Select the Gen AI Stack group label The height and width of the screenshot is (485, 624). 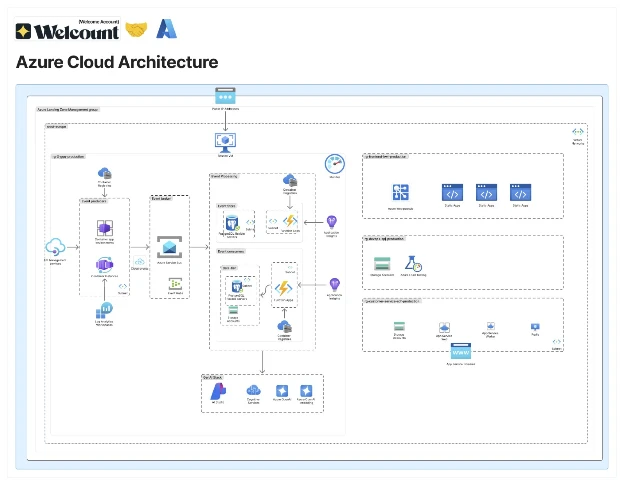pos(213,377)
